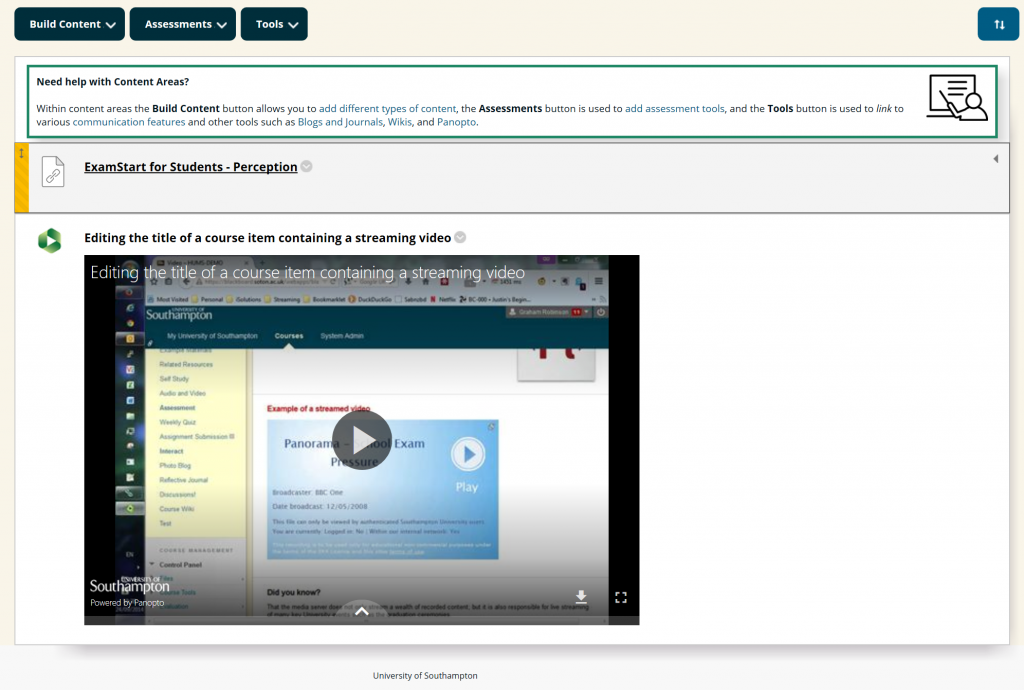Open the Build Content menu
Screen dimensions: 1024x690
click(x=69, y=24)
